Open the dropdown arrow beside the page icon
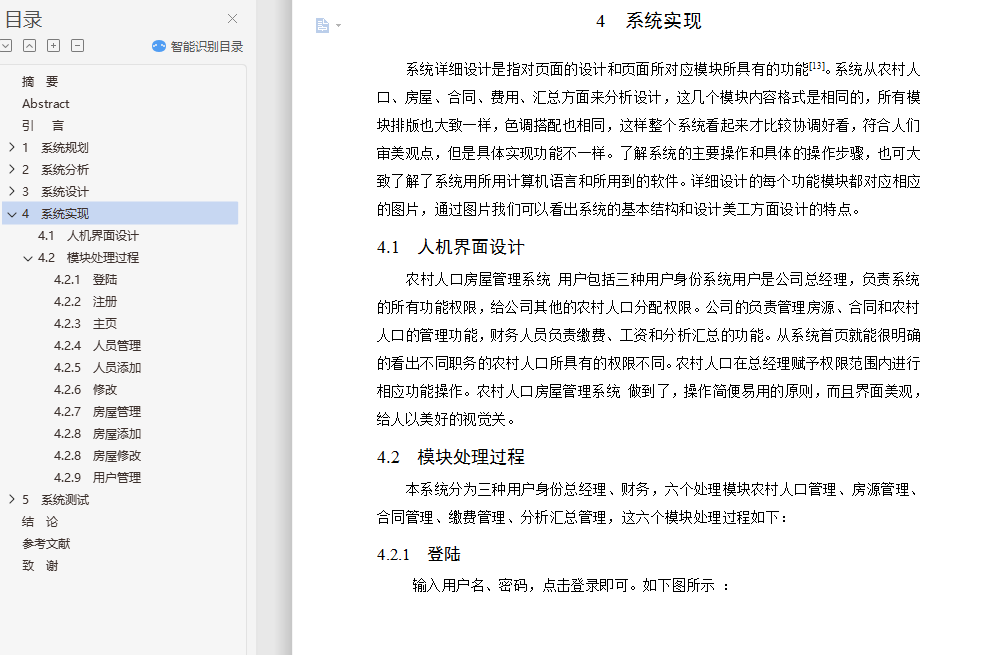 pos(339,26)
